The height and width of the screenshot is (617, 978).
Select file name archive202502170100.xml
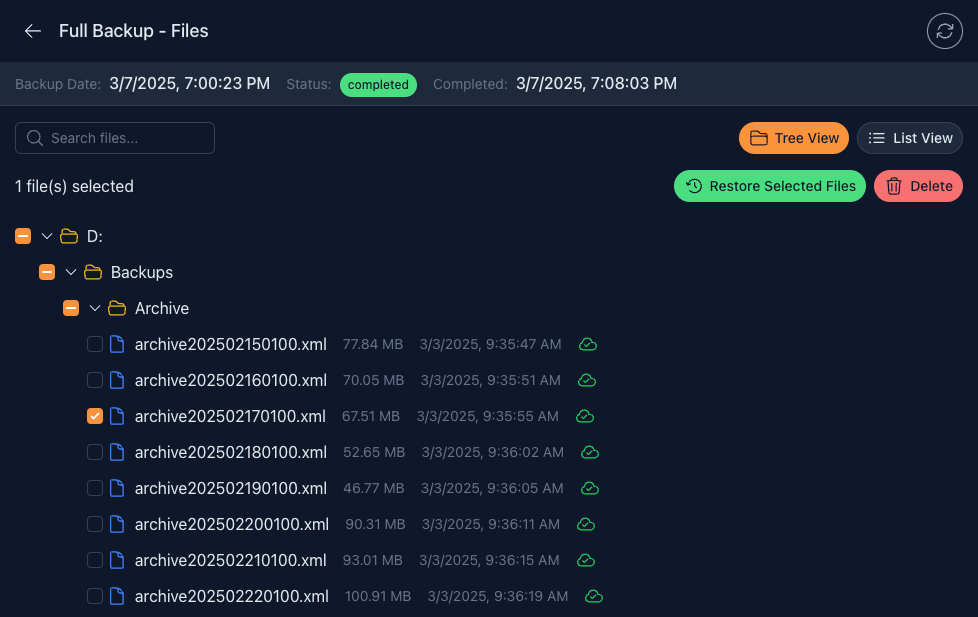click(230, 416)
